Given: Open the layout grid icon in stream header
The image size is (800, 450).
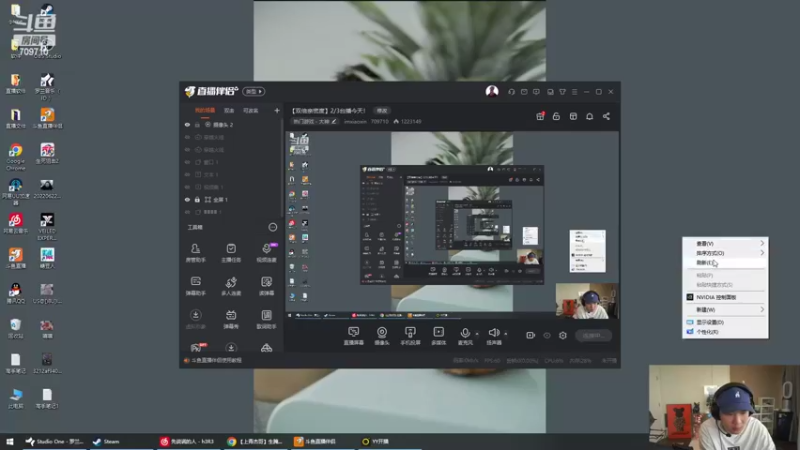Looking at the screenshot, I should click(573, 116).
